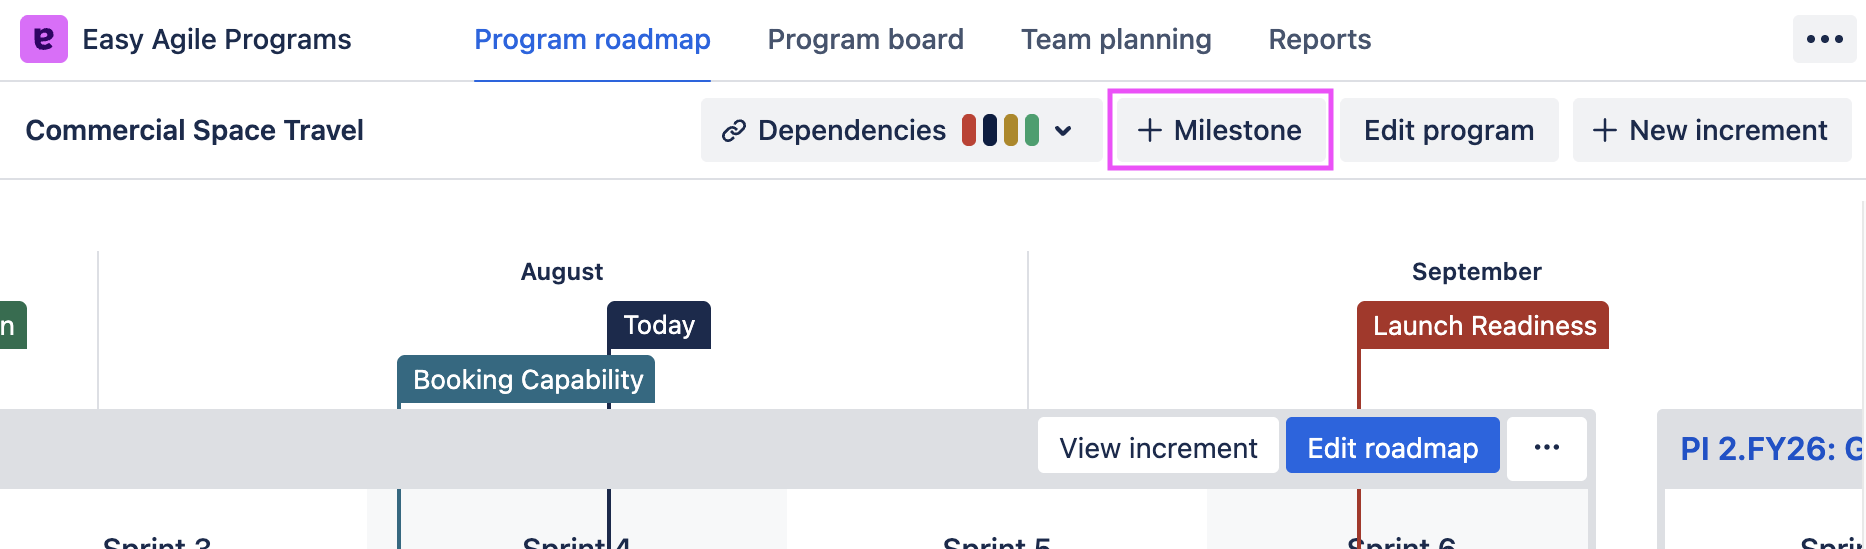Click the green dependency color indicator
1866x549 pixels.
[x=1032, y=130]
